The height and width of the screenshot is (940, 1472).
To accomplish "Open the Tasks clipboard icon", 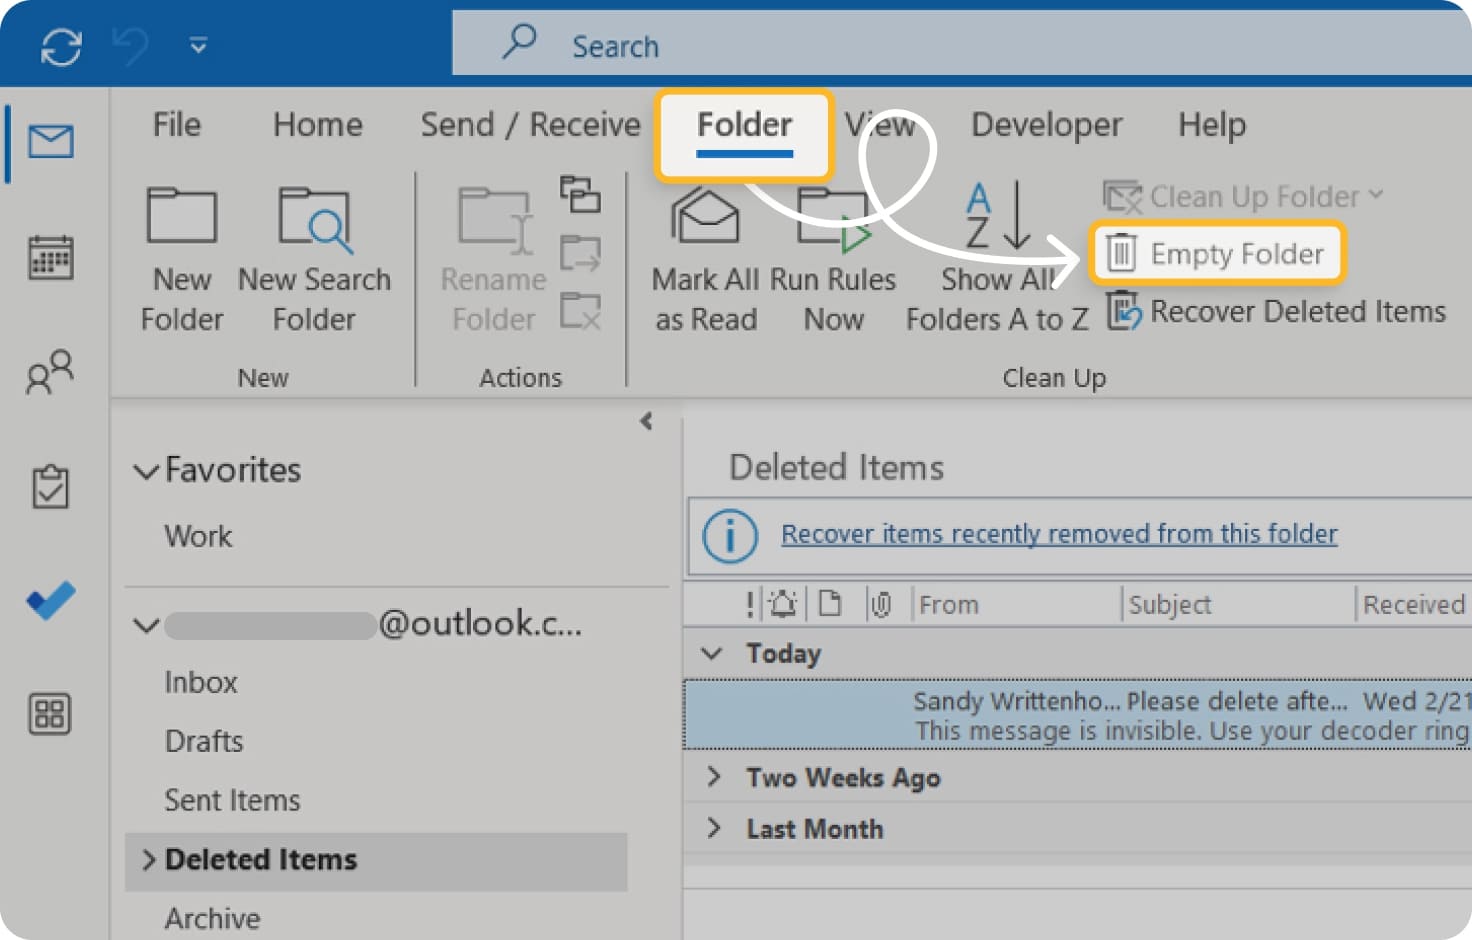I will click(x=50, y=487).
